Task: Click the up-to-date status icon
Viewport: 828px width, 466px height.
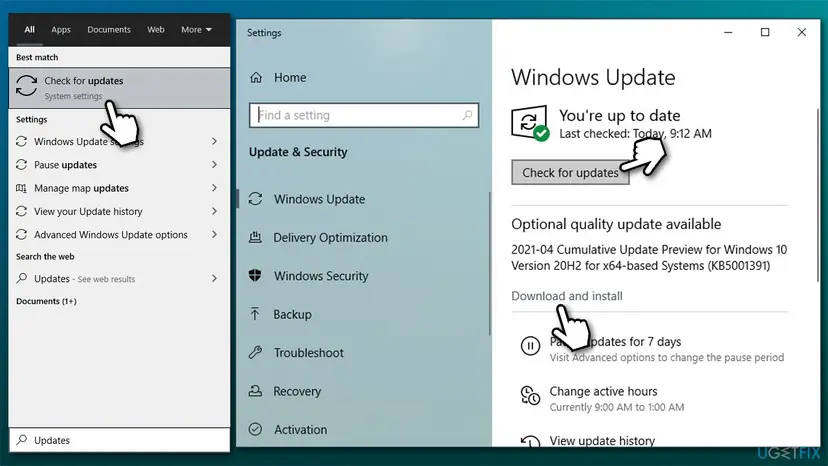Action: click(x=530, y=124)
